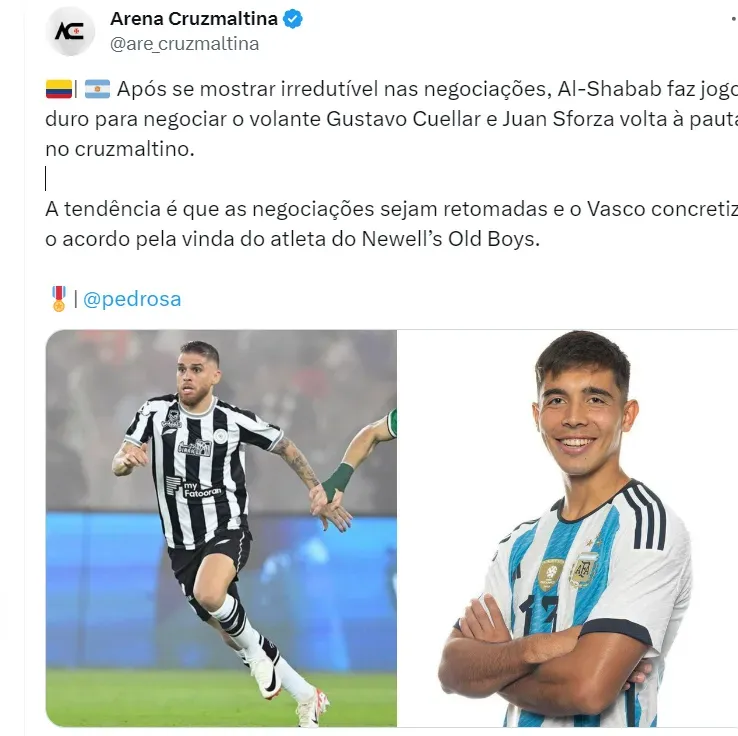The image size is (738, 736).
Task: Click the text line 'no cruzmaltino.'
Action: (x=120, y=149)
